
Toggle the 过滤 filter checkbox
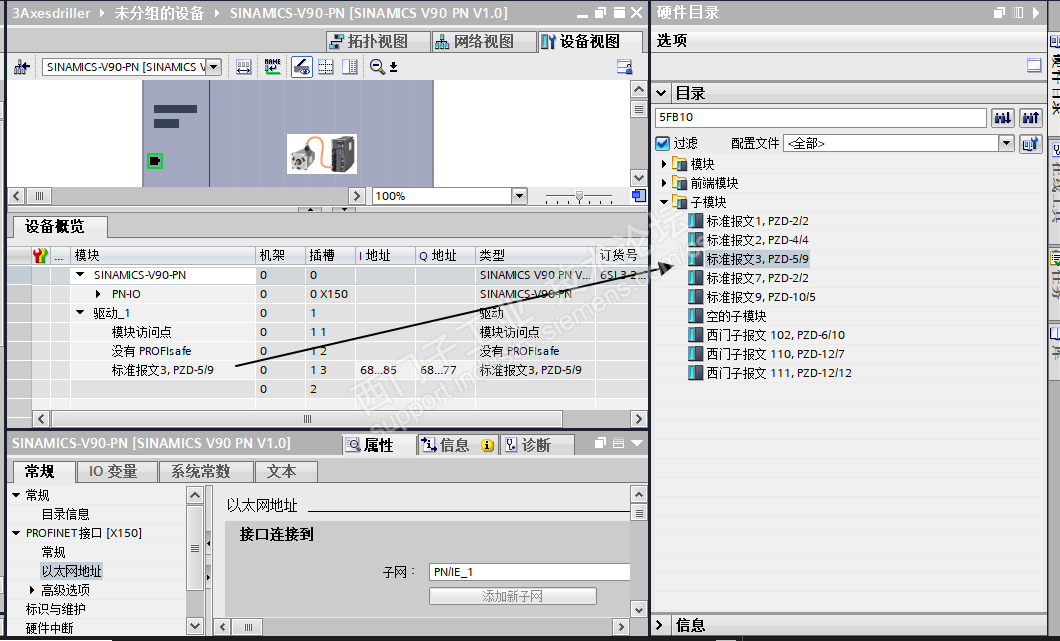(x=662, y=143)
